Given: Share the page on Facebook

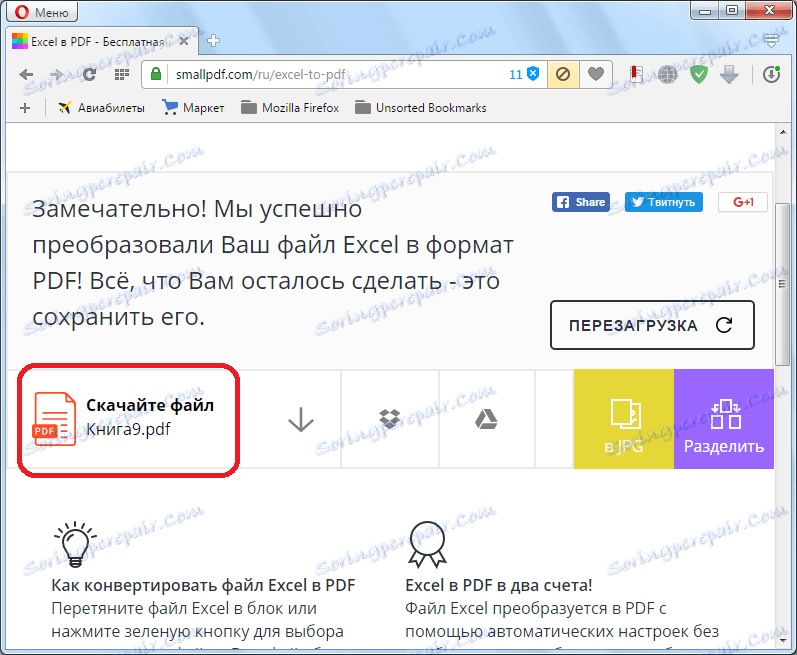Looking at the screenshot, I should coord(580,202).
